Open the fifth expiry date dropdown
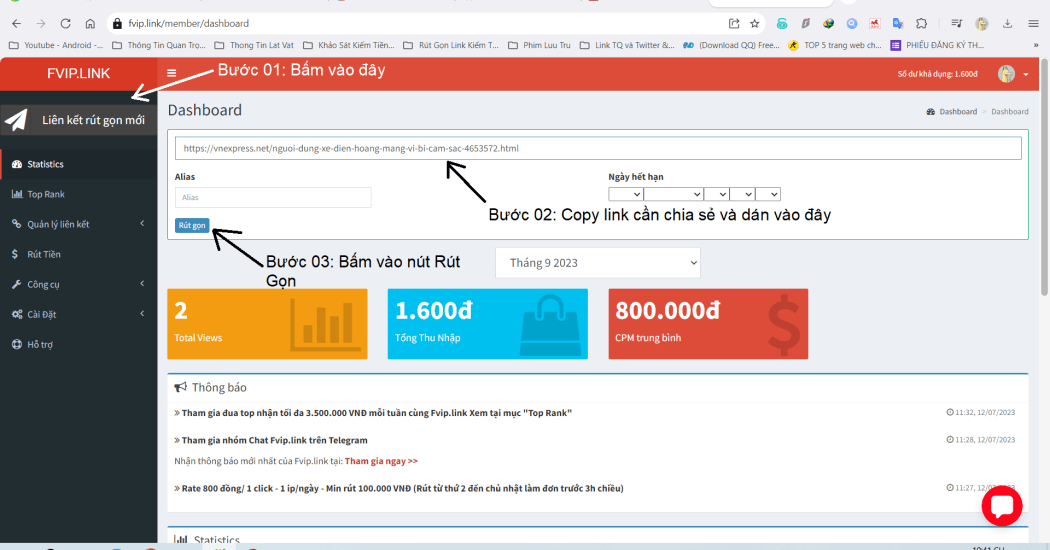Screen dimensions: 1050x550 coord(768,194)
